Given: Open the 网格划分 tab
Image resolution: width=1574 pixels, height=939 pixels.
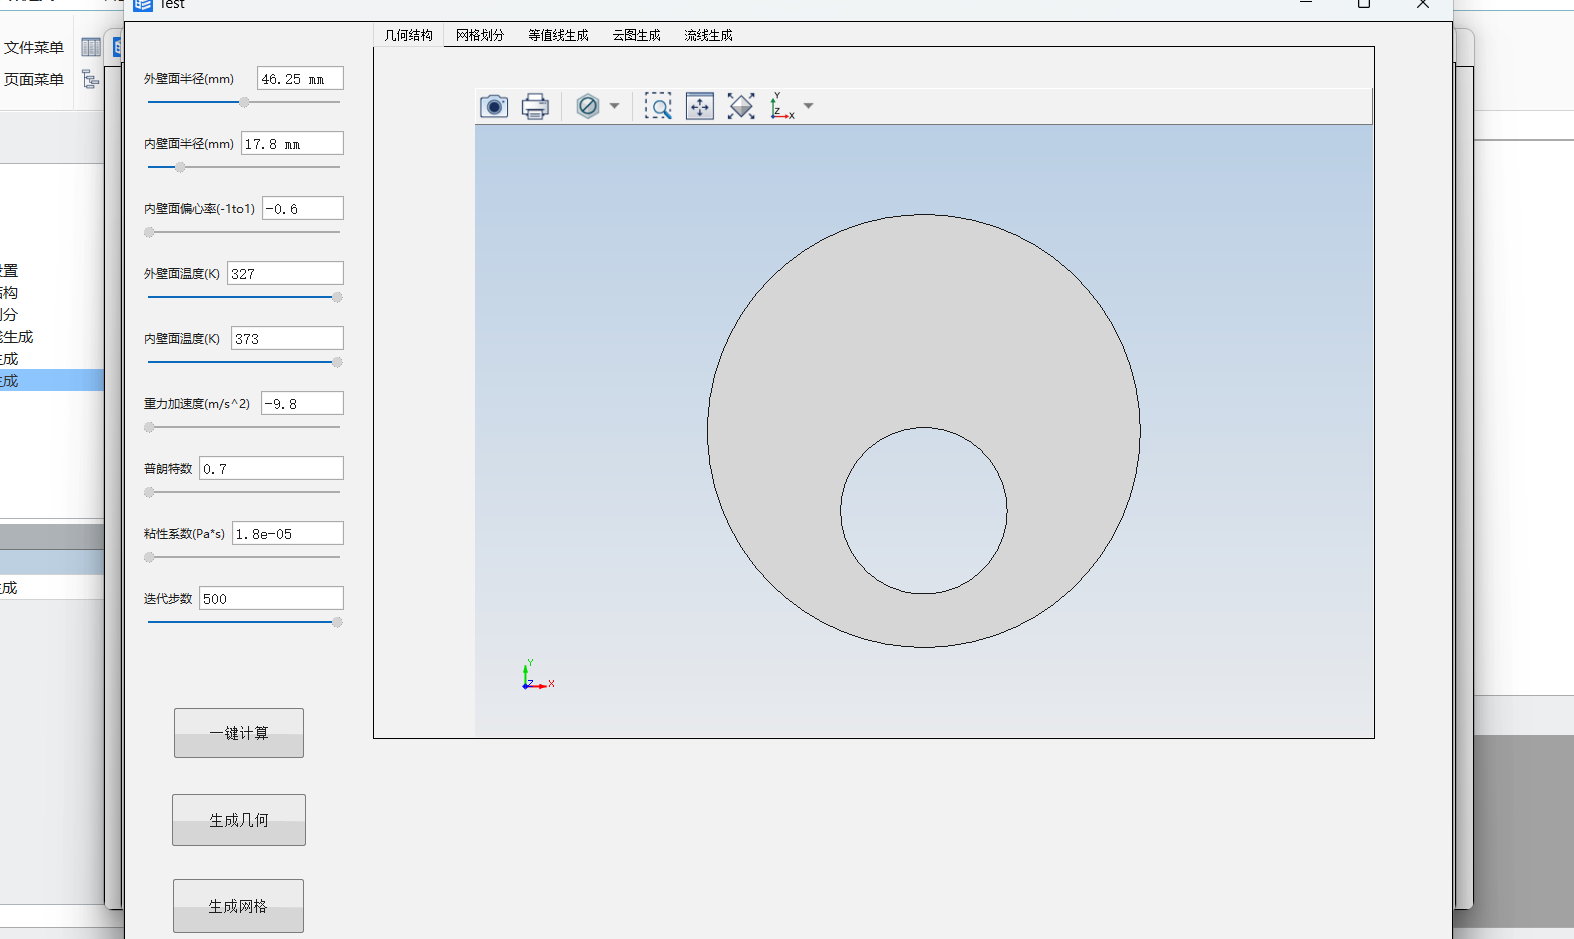Looking at the screenshot, I should tap(480, 35).
